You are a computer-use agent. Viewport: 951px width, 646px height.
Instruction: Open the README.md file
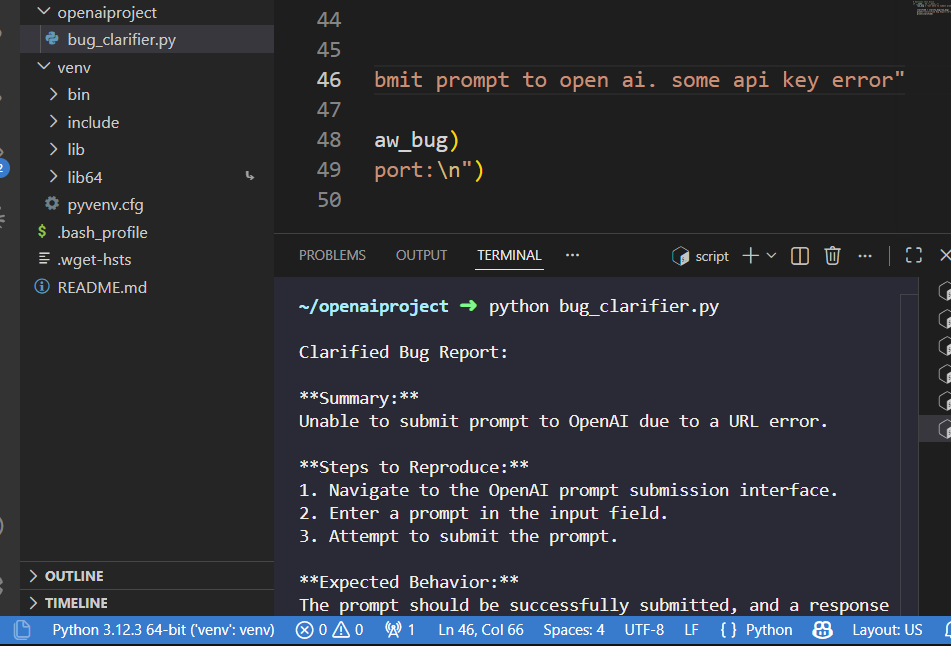102,287
